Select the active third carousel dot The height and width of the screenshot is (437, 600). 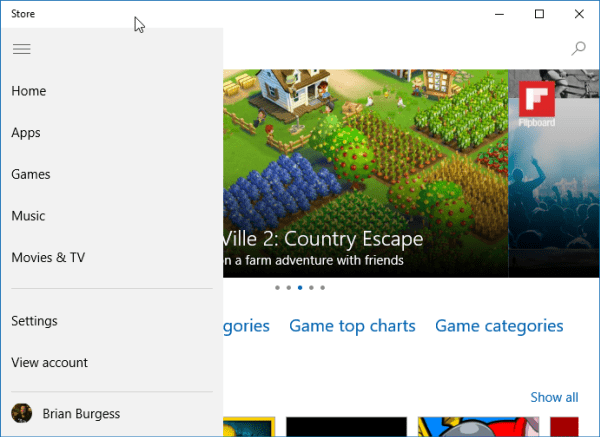(x=300, y=287)
